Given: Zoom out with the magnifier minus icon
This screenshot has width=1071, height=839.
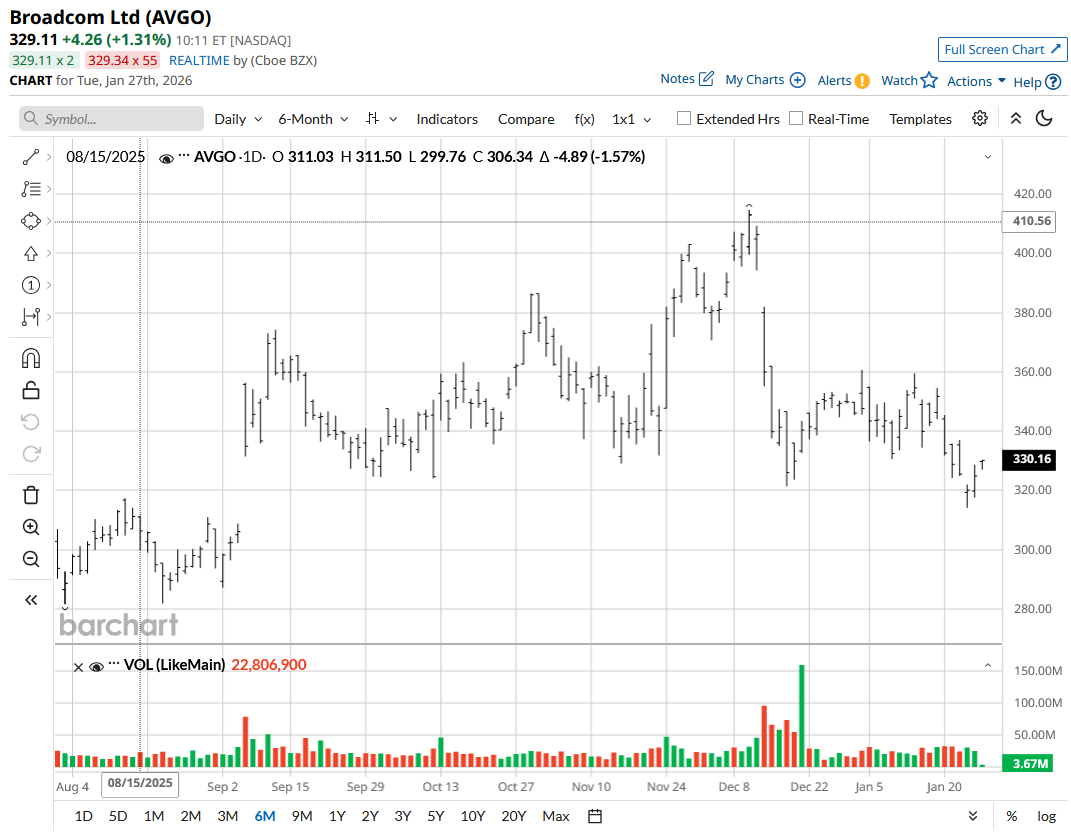Looking at the screenshot, I should (31, 559).
